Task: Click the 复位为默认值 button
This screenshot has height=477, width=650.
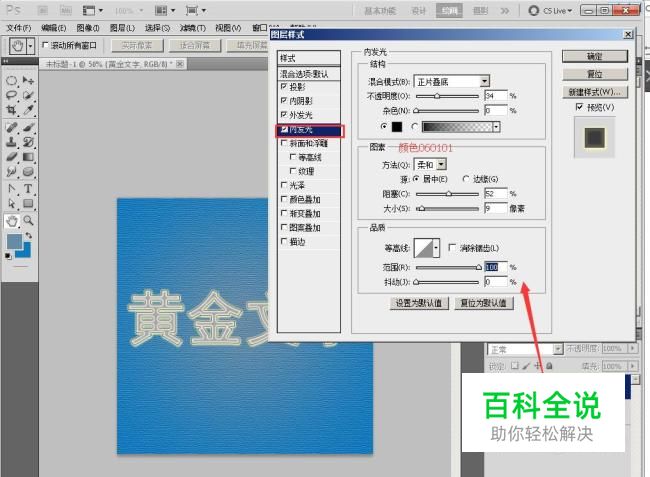Action: tap(483, 303)
